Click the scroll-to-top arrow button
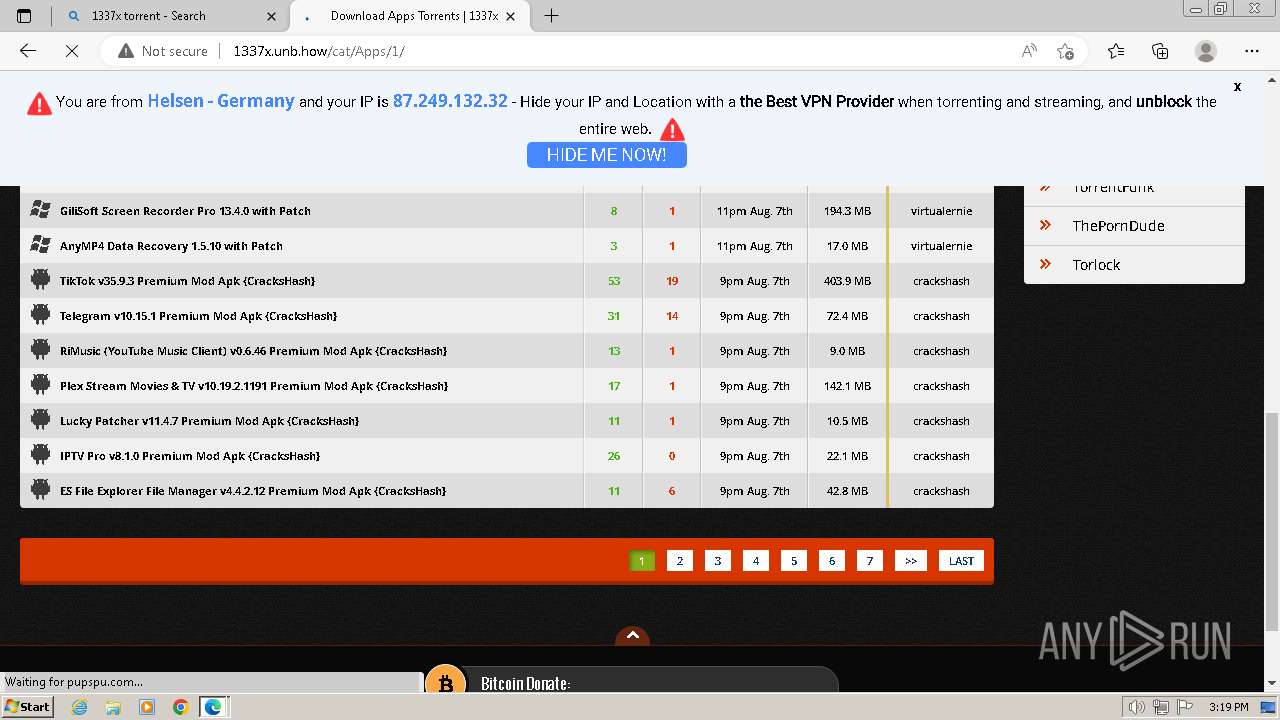The image size is (1280, 720). 632,636
